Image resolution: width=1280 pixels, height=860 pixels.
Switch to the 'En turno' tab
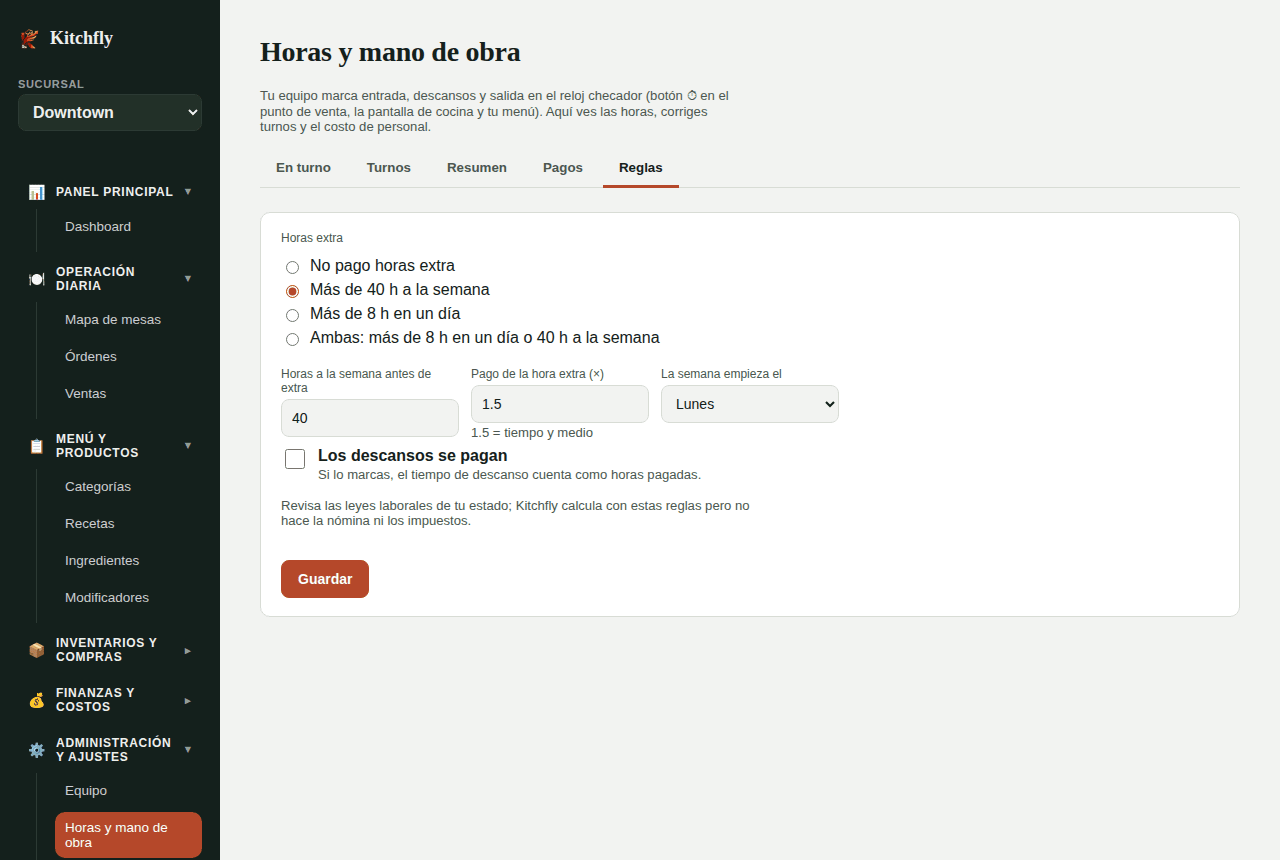click(303, 168)
